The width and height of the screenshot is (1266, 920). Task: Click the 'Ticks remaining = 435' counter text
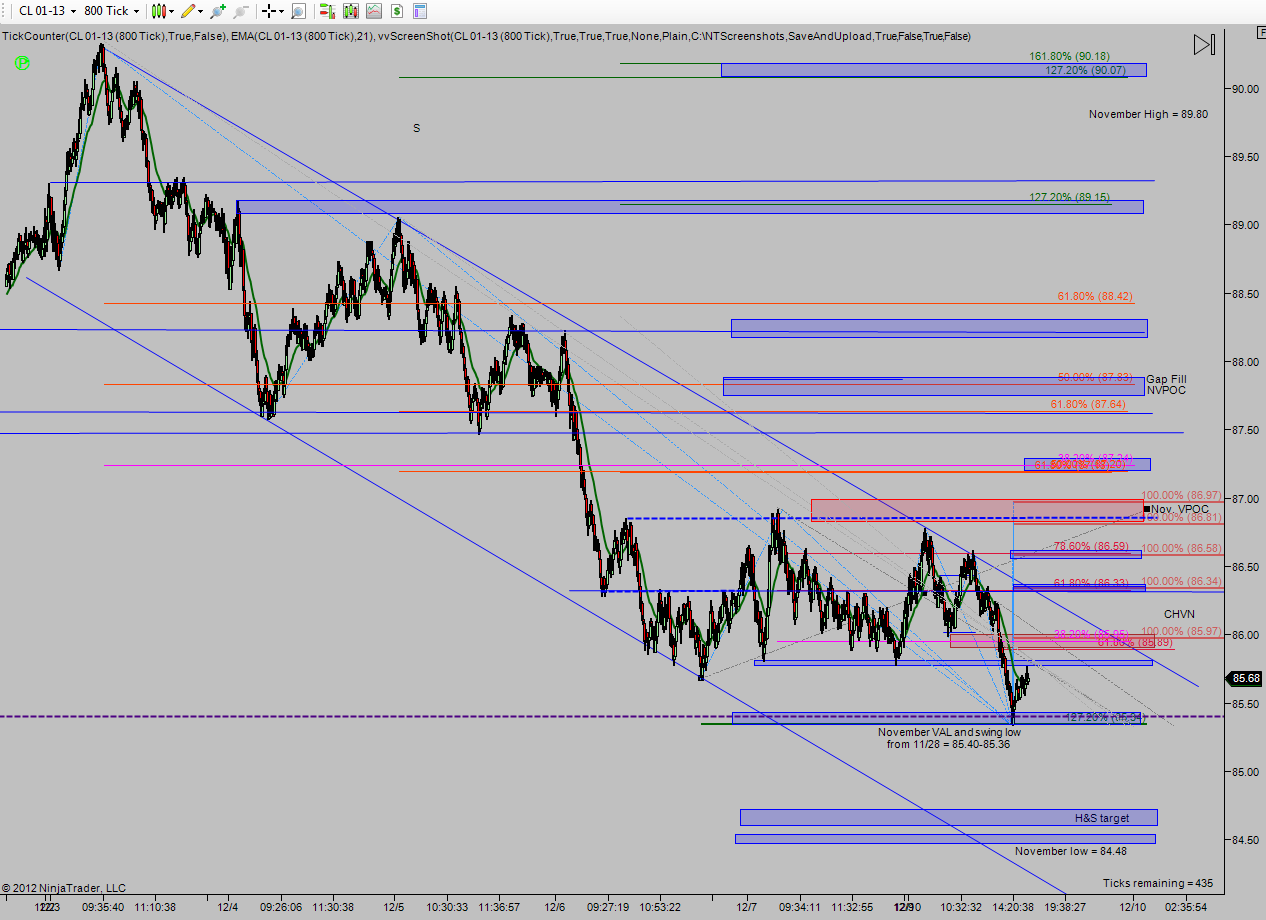1158,883
